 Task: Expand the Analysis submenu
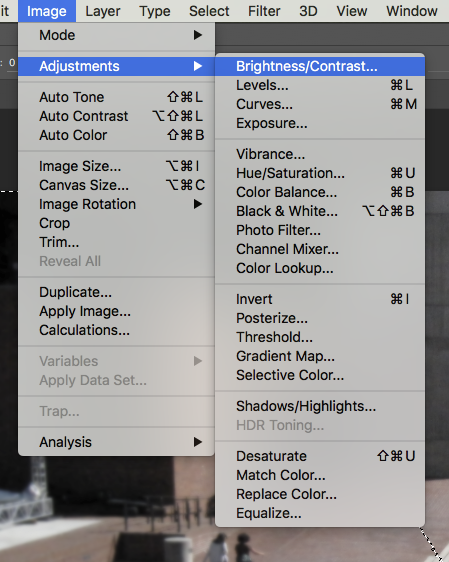tap(116, 442)
